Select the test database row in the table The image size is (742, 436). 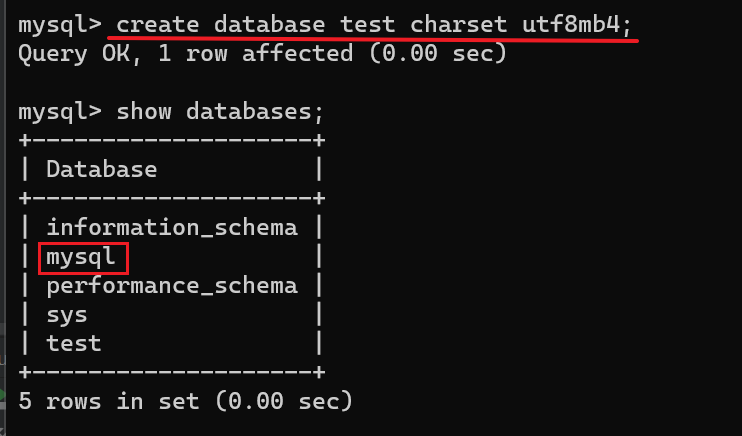74,343
